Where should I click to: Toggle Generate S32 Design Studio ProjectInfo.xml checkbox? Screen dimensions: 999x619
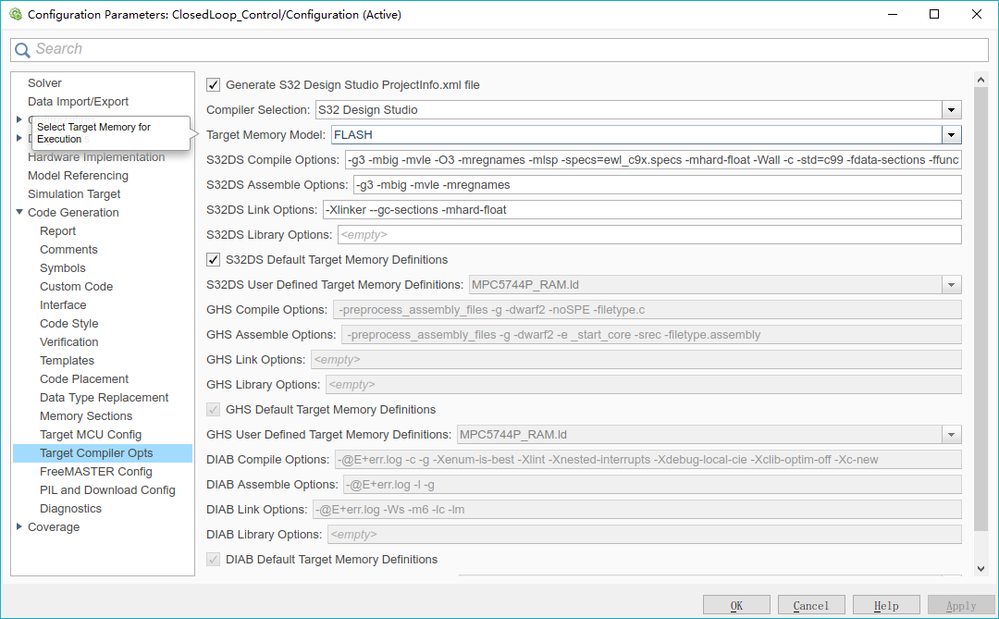click(x=213, y=85)
